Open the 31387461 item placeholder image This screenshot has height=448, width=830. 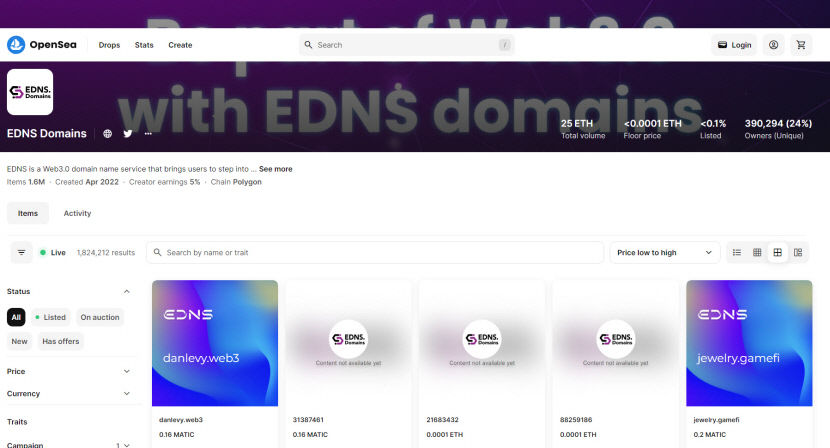click(x=348, y=343)
